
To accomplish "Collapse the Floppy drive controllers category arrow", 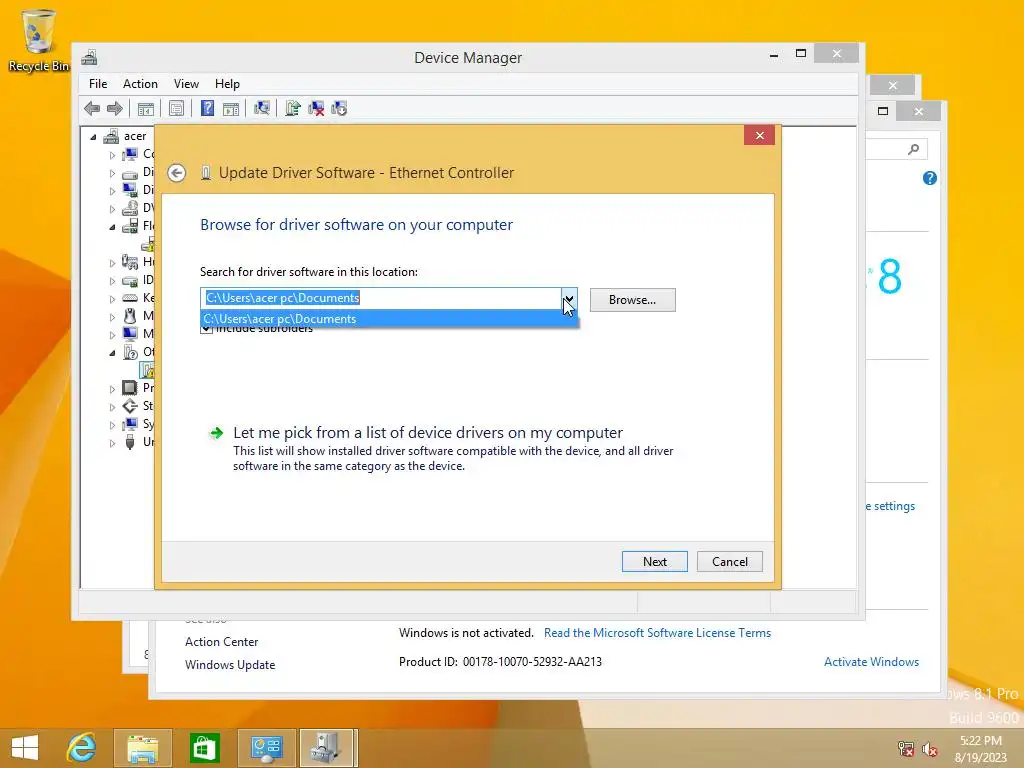I will [x=112, y=227].
